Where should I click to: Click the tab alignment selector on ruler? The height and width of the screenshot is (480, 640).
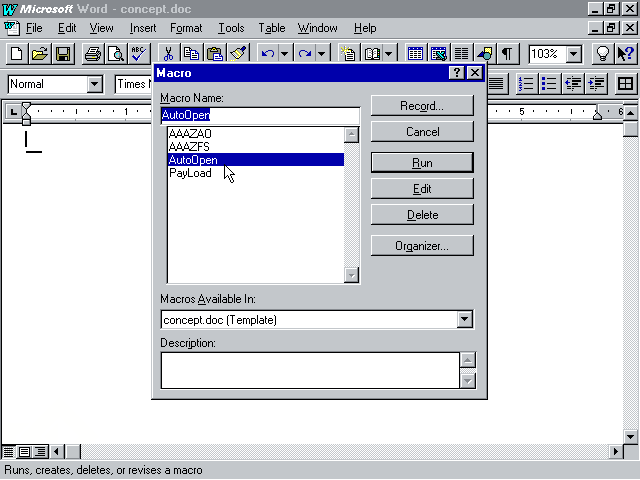(x=13, y=111)
